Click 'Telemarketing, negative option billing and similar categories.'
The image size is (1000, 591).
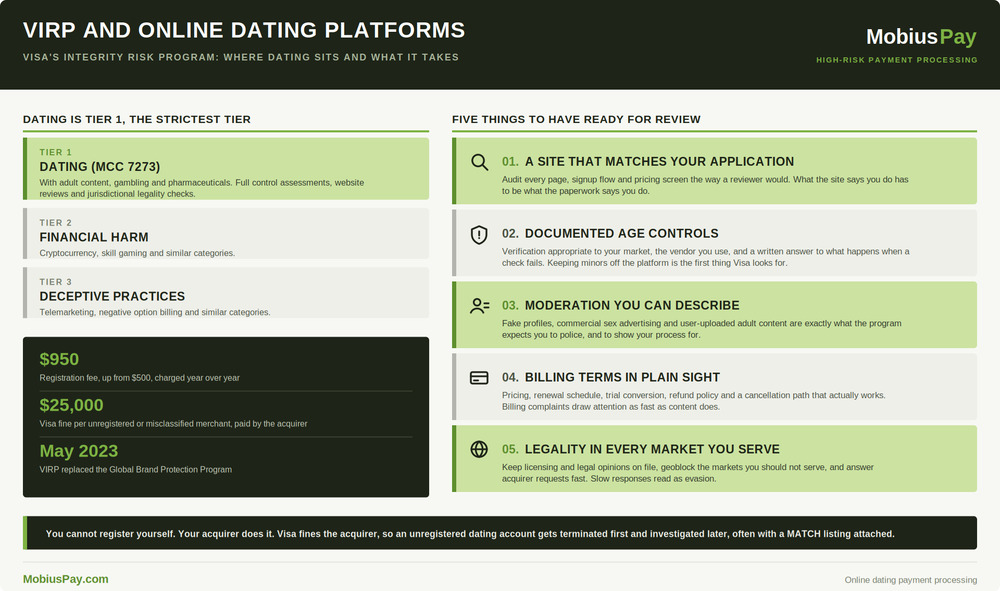click(155, 312)
